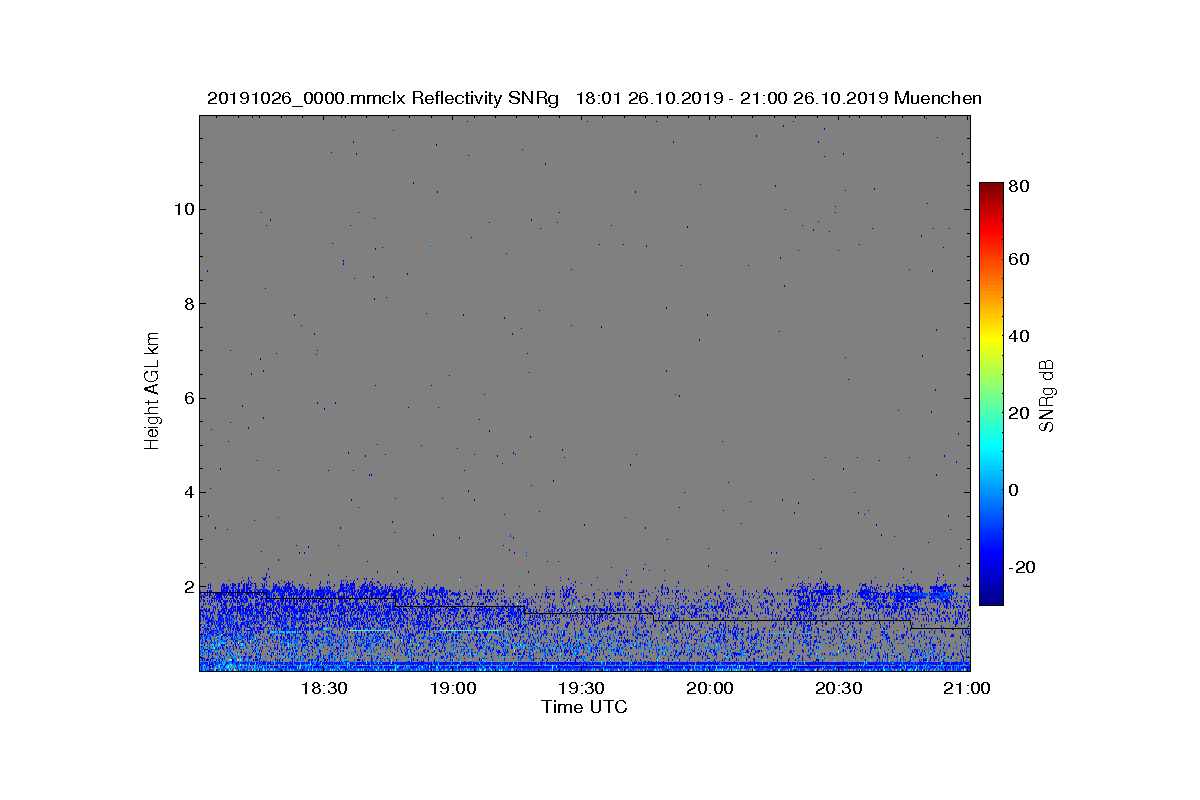This screenshot has height=800, width=1200.
Task: Click the height tick label 6
Action: pos(188,398)
